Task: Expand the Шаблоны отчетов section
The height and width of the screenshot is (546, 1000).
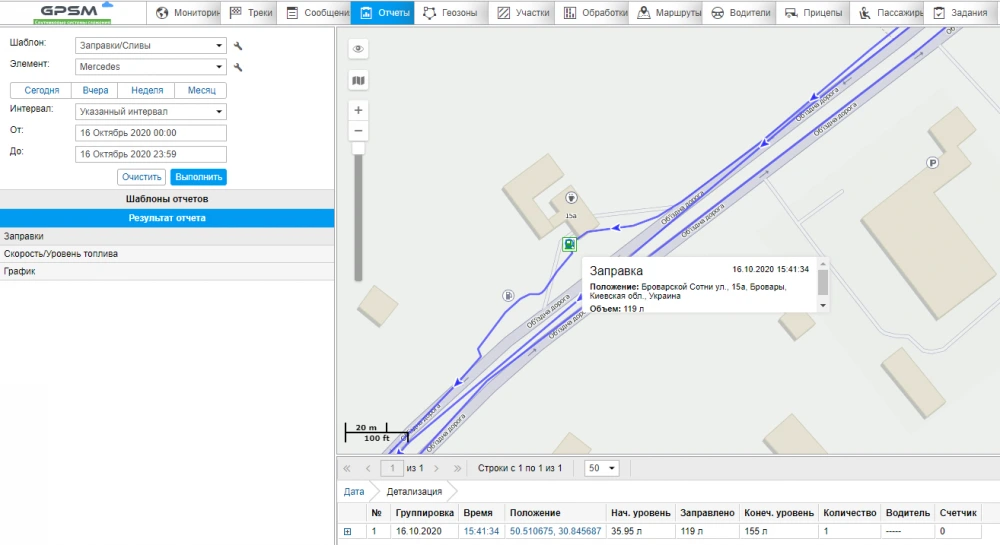Action: click(166, 198)
